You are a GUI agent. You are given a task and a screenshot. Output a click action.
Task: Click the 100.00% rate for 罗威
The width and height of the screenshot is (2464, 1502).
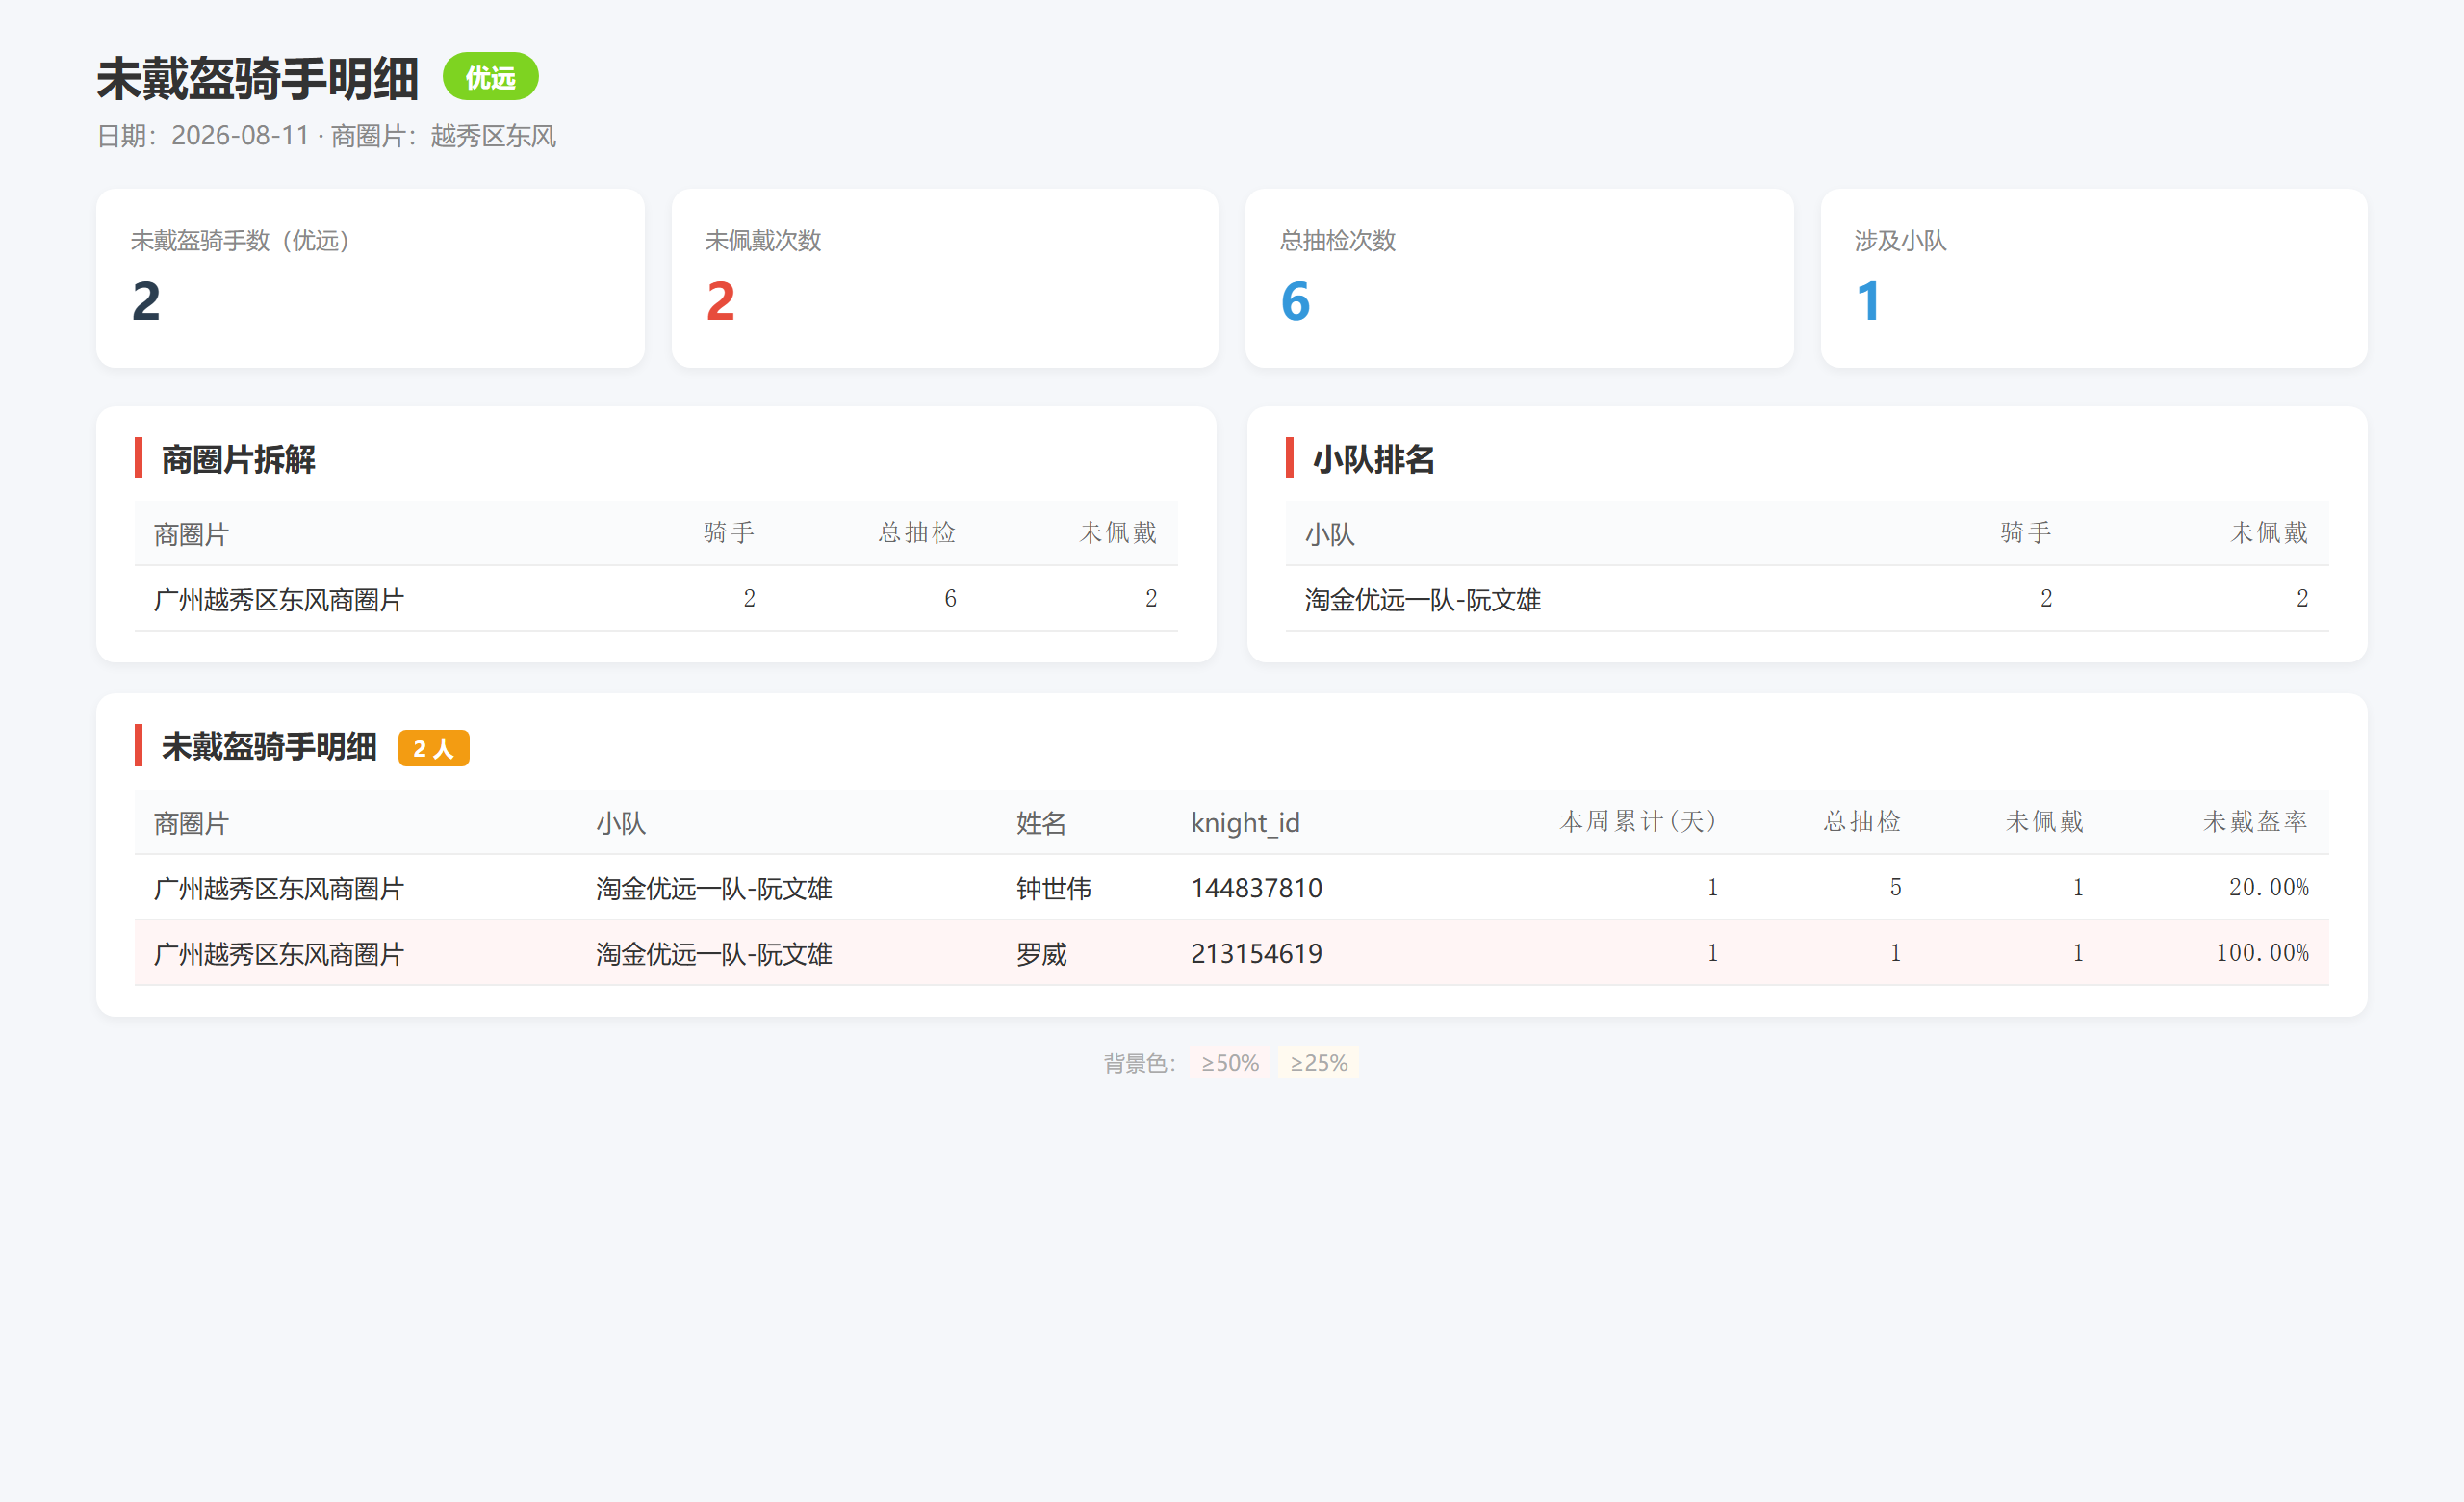point(2262,953)
